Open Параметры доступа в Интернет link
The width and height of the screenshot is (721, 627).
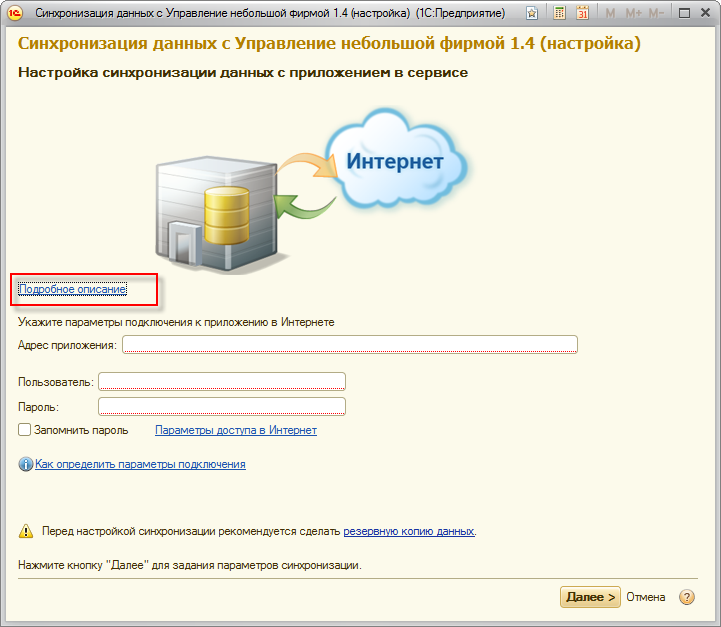pos(236,430)
